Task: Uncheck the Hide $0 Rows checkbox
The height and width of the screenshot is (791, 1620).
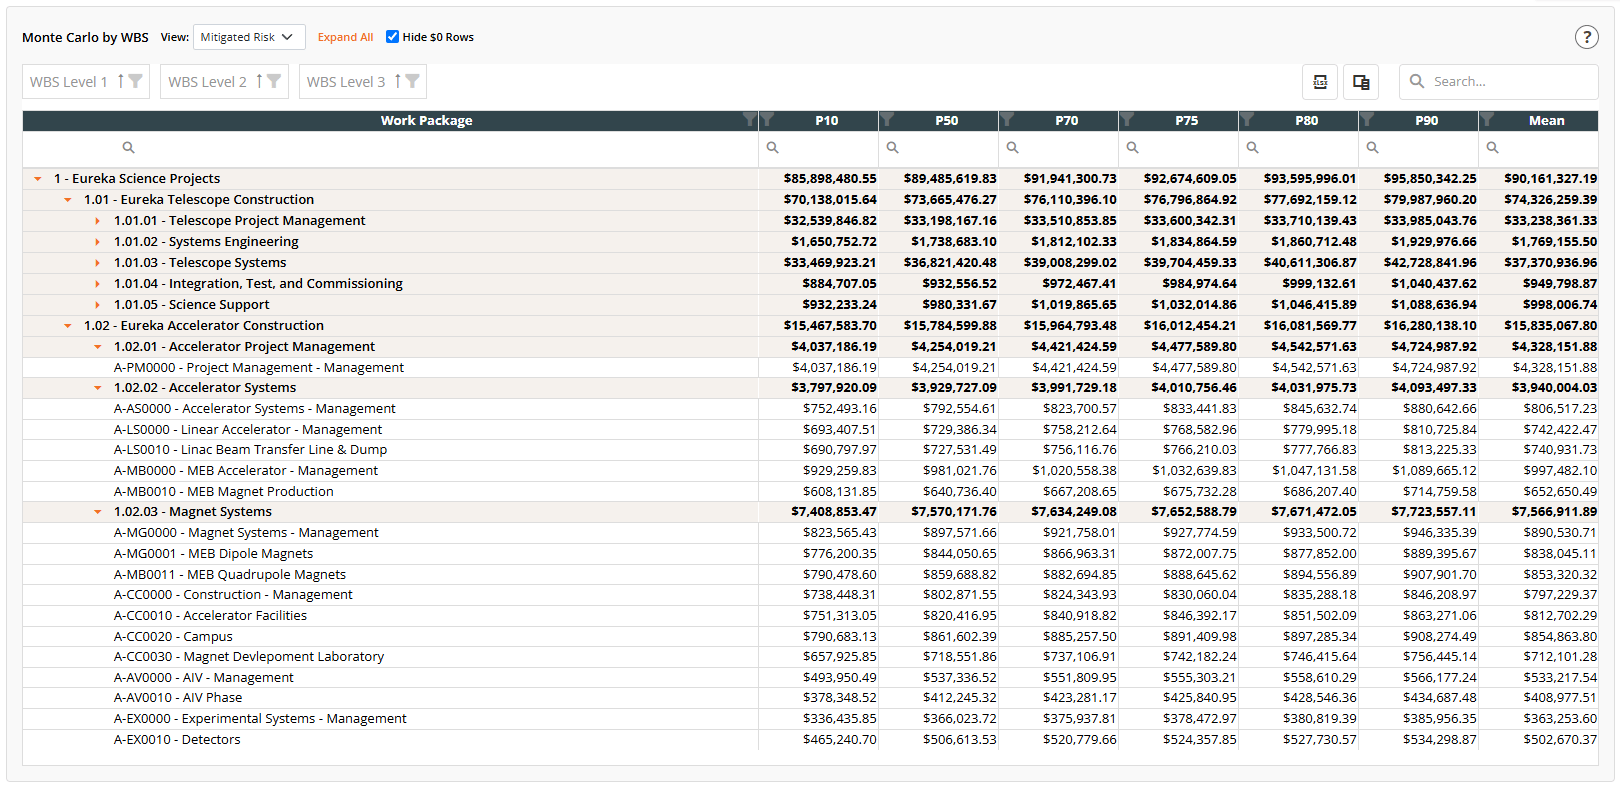Action: (x=392, y=37)
